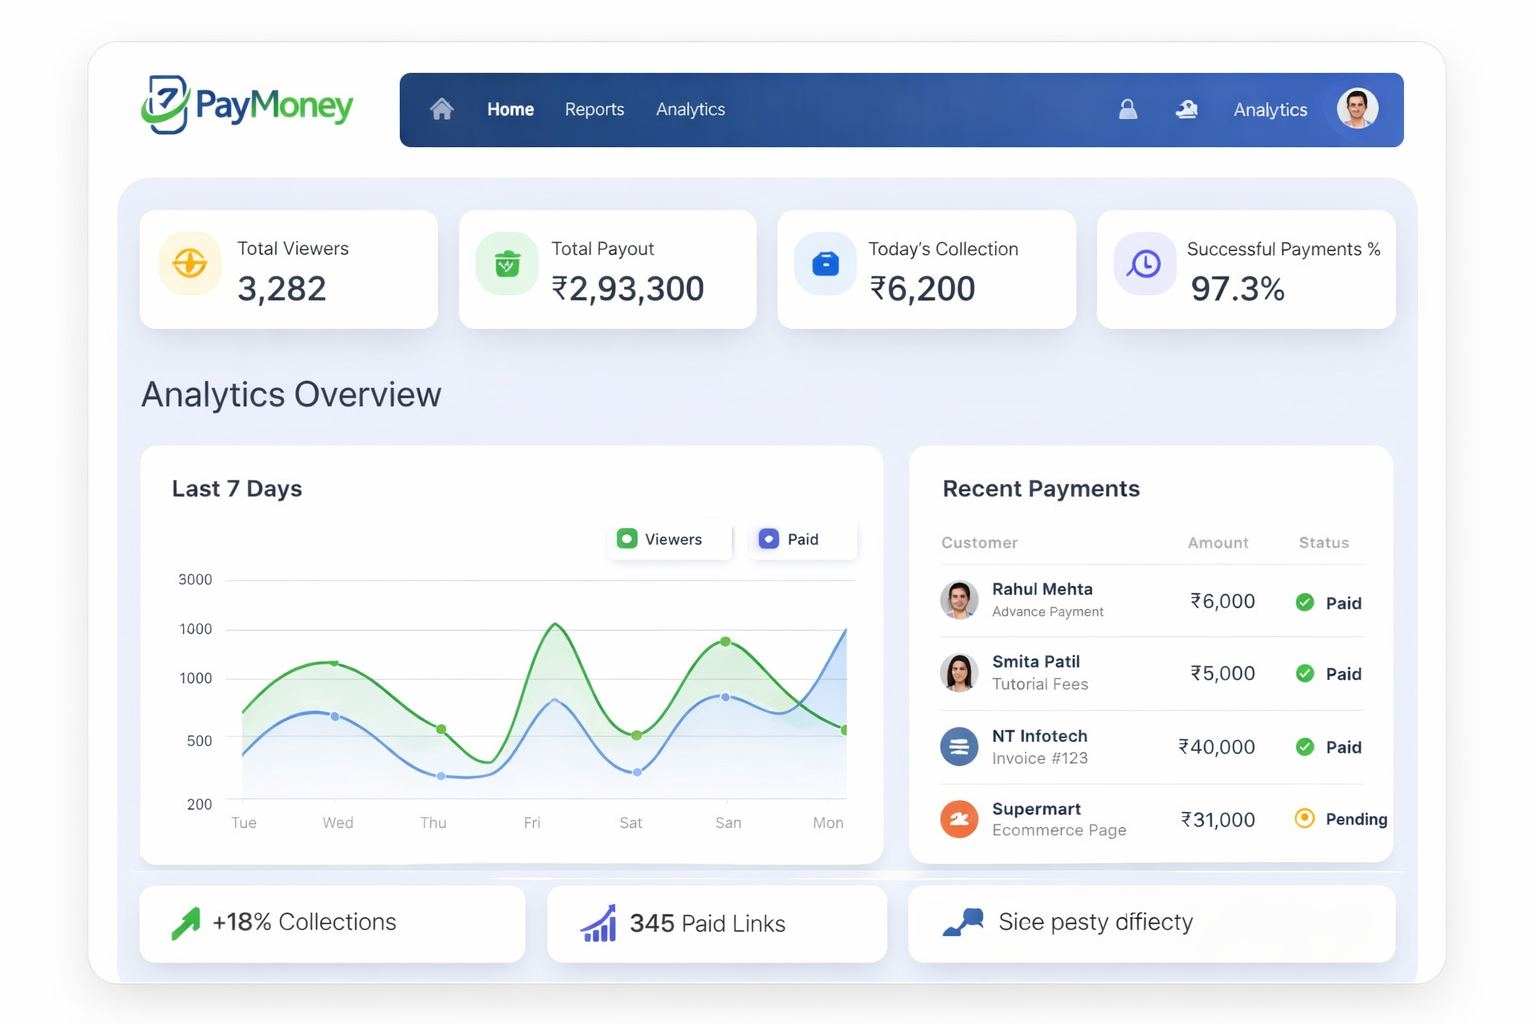The height and width of the screenshot is (1024, 1536).
Task: Click the notification bell icon near Analytics
Action: (x=1188, y=109)
